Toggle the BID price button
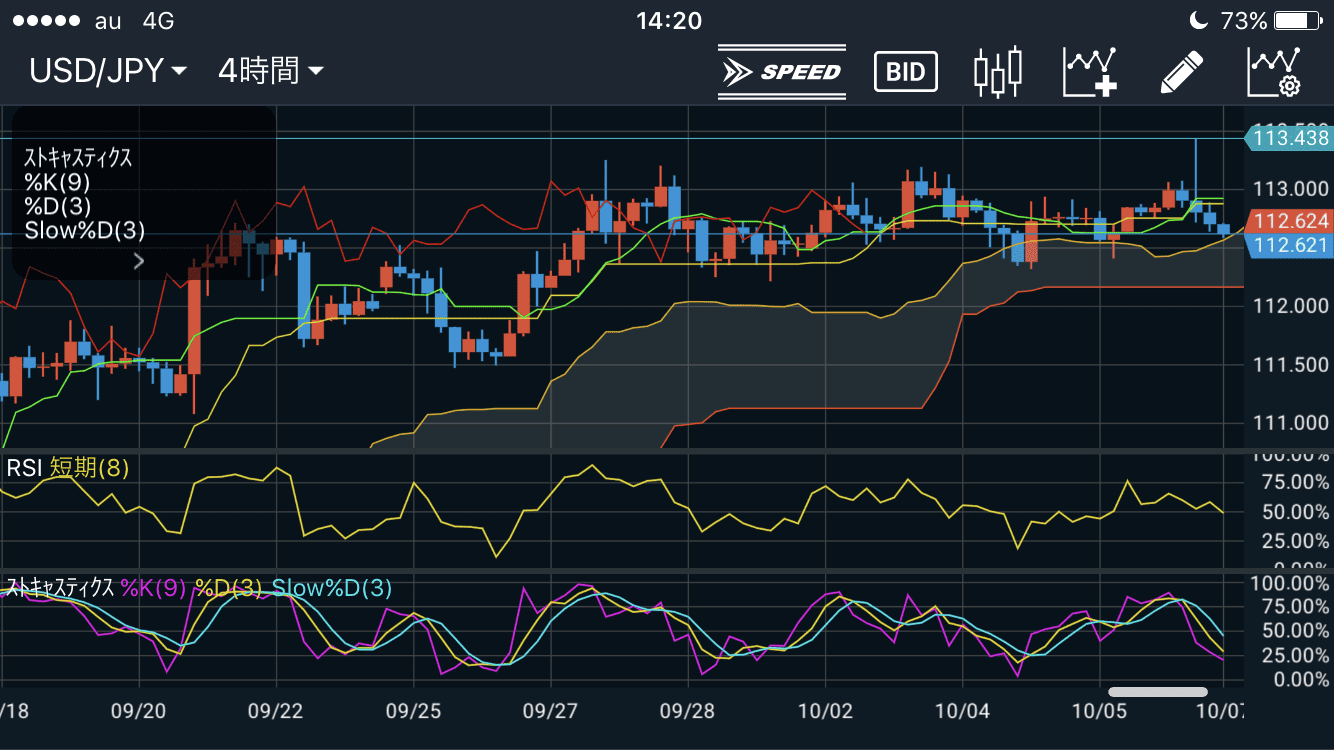Viewport: 1334px width, 750px height. point(905,72)
